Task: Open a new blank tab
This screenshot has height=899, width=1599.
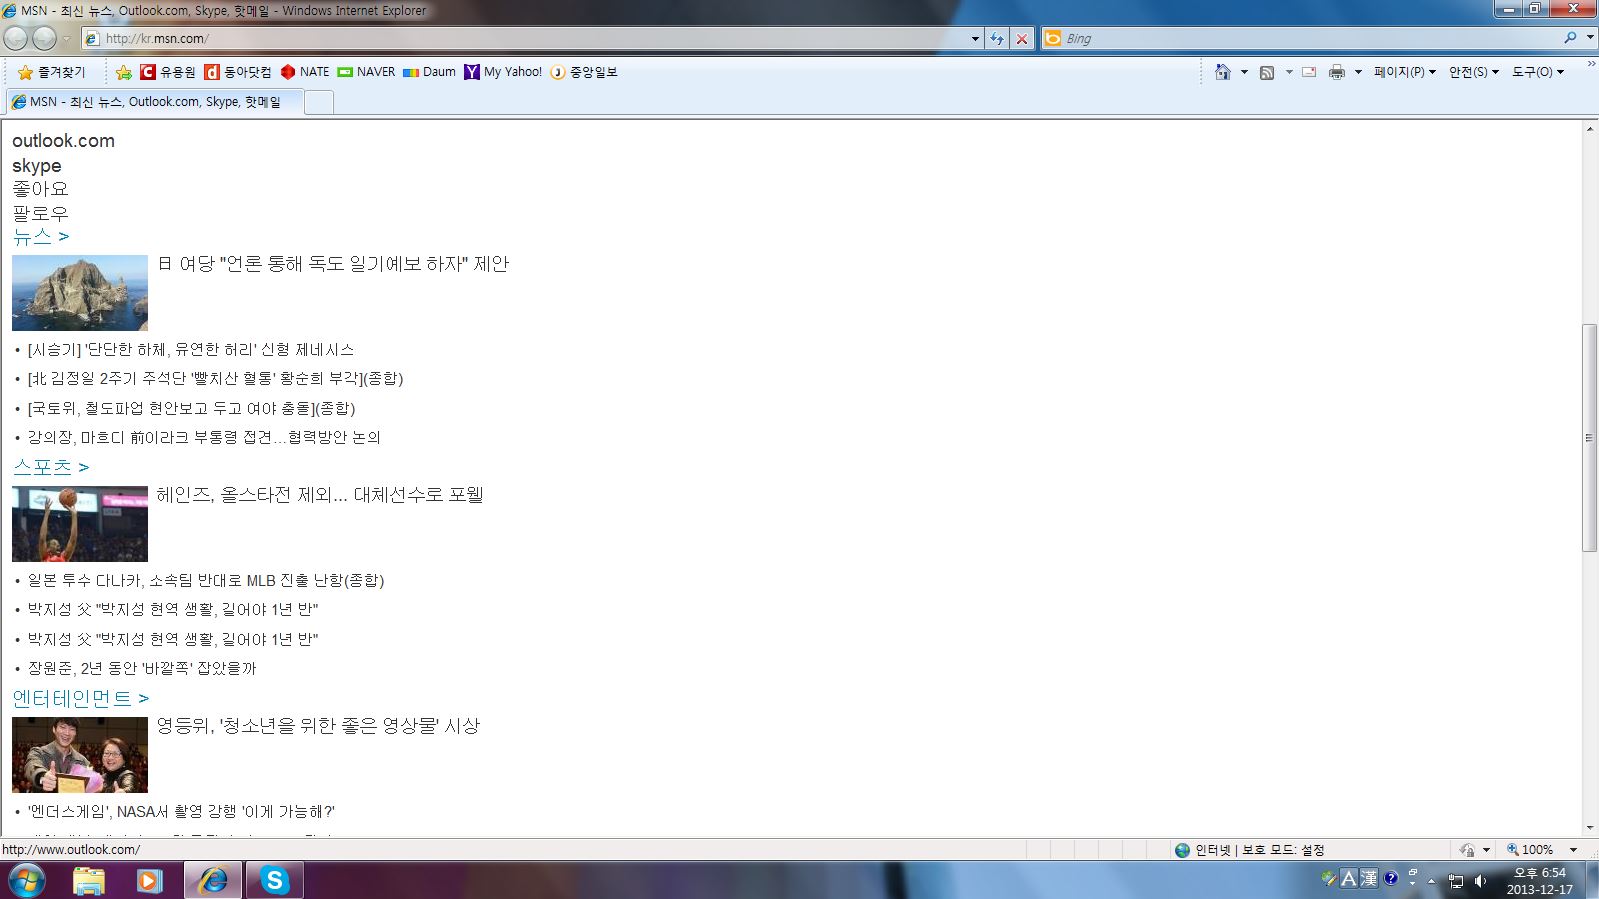Action: [x=318, y=102]
